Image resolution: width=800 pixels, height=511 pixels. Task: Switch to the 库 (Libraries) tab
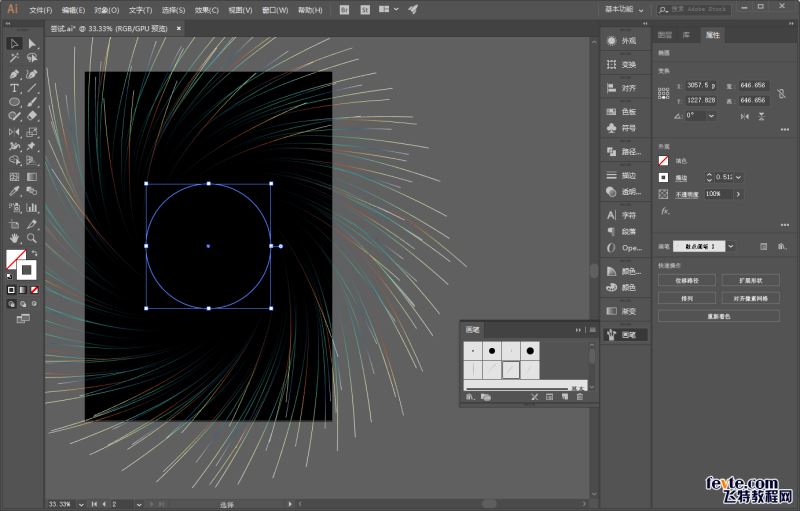[x=687, y=35]
